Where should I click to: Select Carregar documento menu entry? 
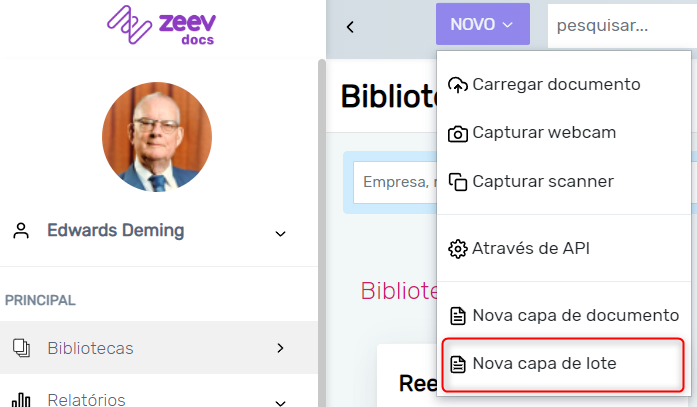tap(556, 84)
